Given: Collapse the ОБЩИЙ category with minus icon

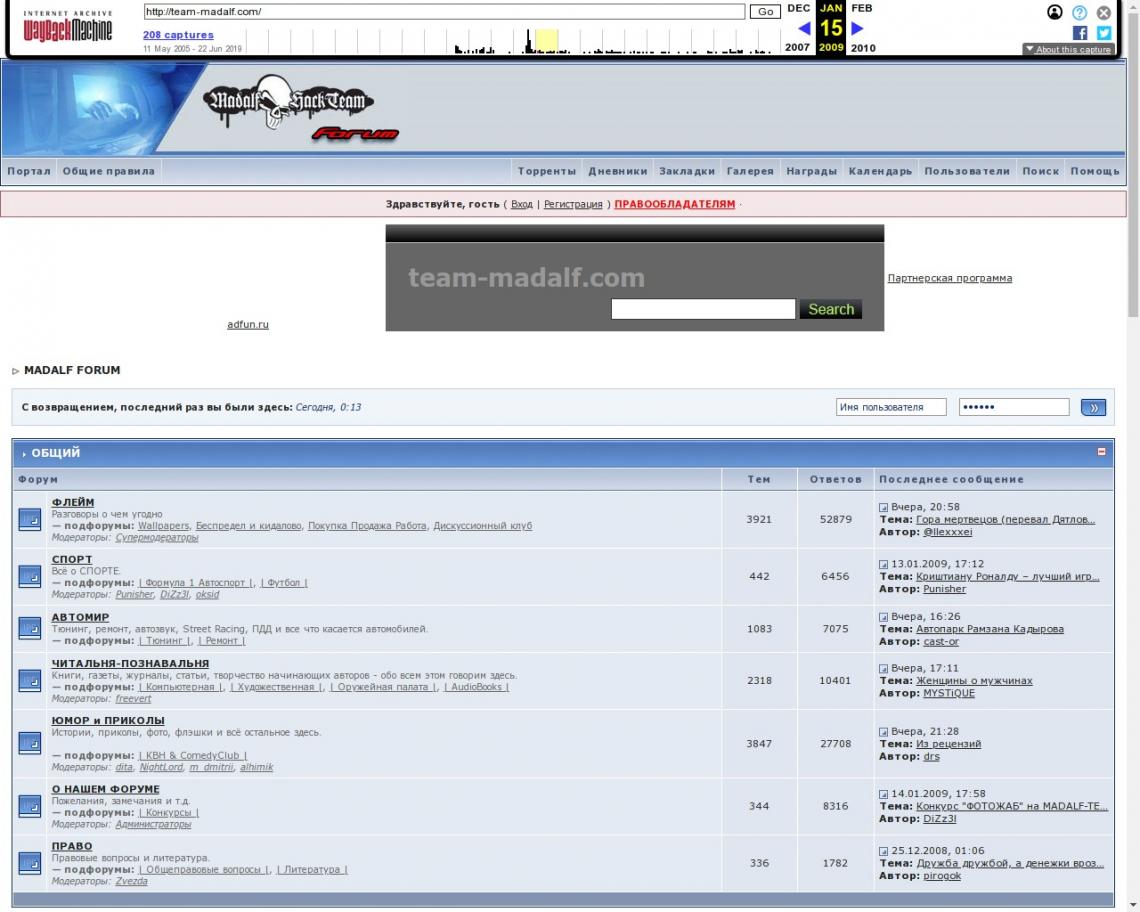Looking at the screenshot, I should [x=1101, y=452].
